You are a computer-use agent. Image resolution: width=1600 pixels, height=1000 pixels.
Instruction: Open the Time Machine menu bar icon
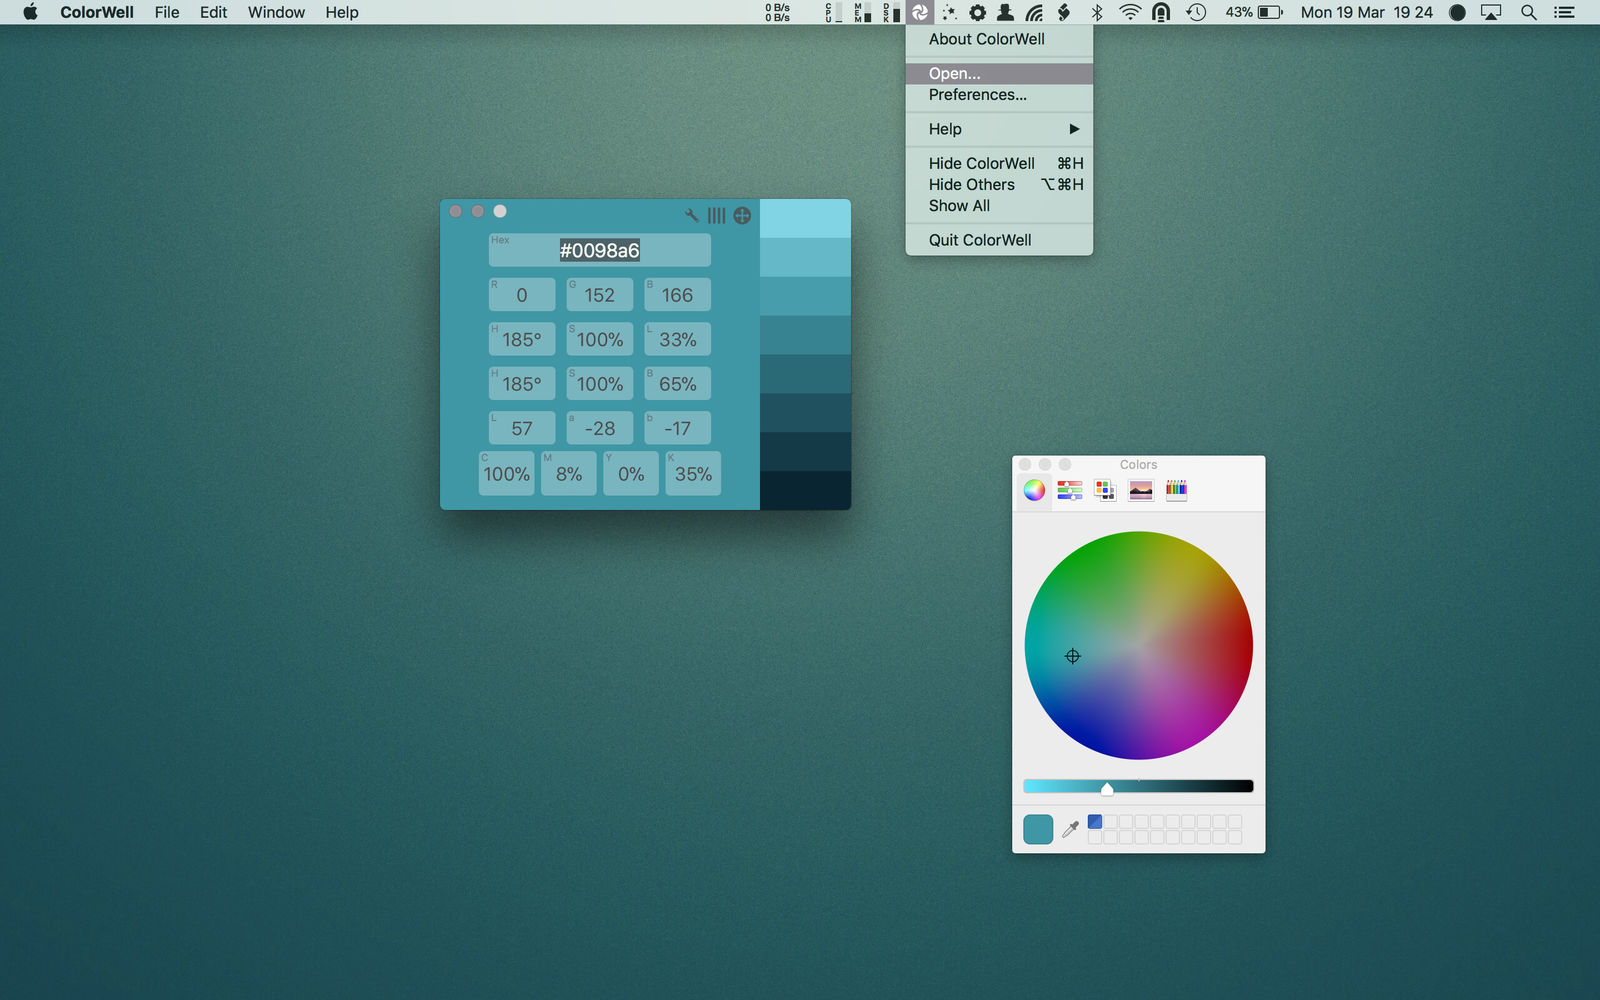point(1196,12)
